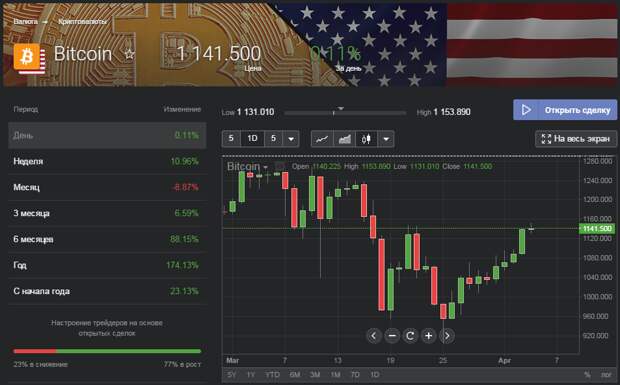Select the 1D timeframe button

[x=252, y=139]
